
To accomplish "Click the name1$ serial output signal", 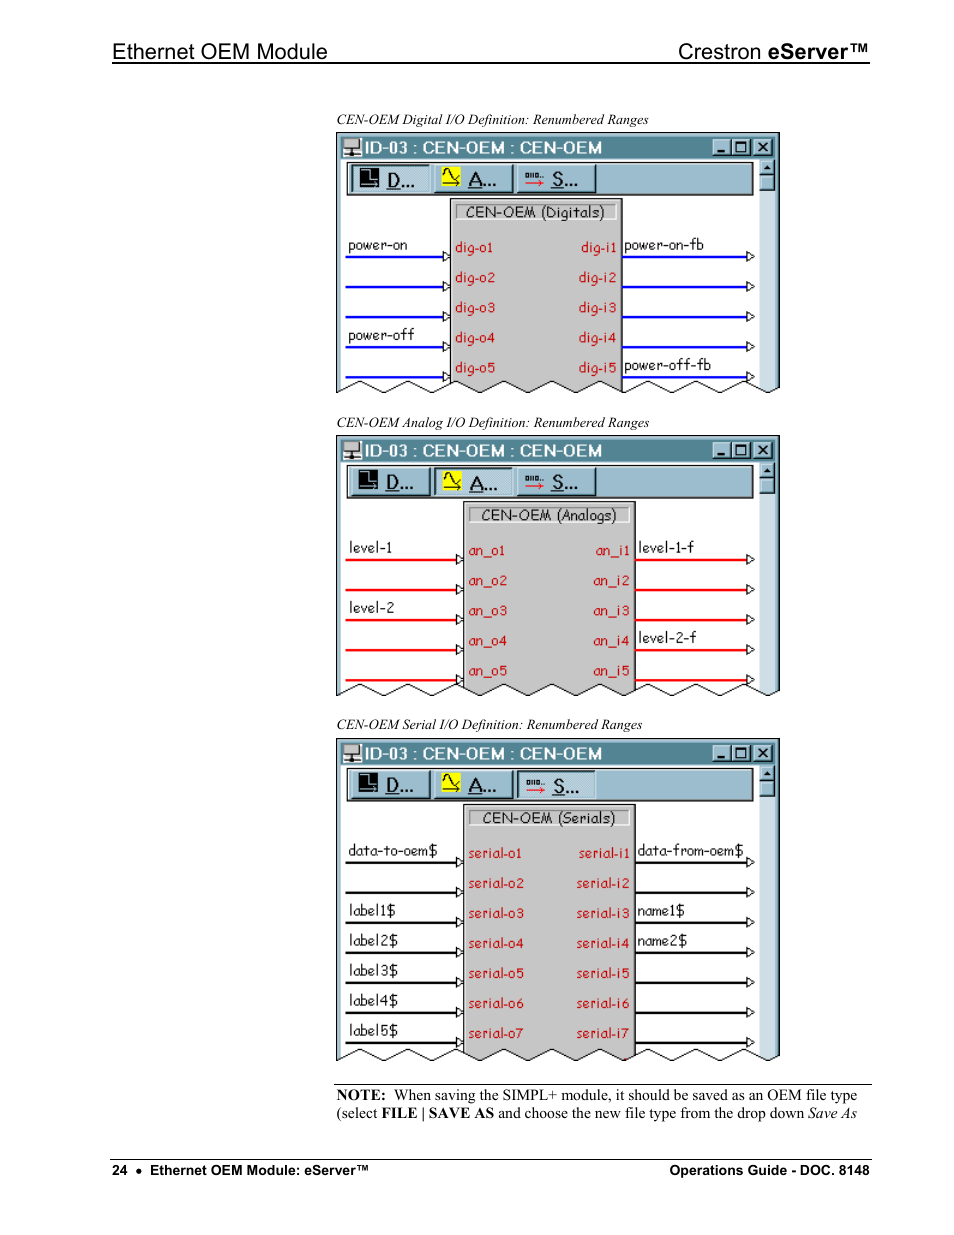I will [x=661, y=911].
